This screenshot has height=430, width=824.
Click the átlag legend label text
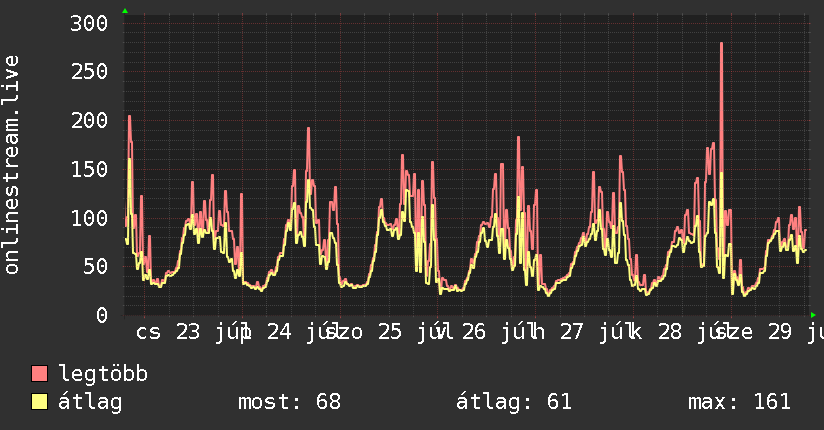pyautogui.click(x=90, y=402)
